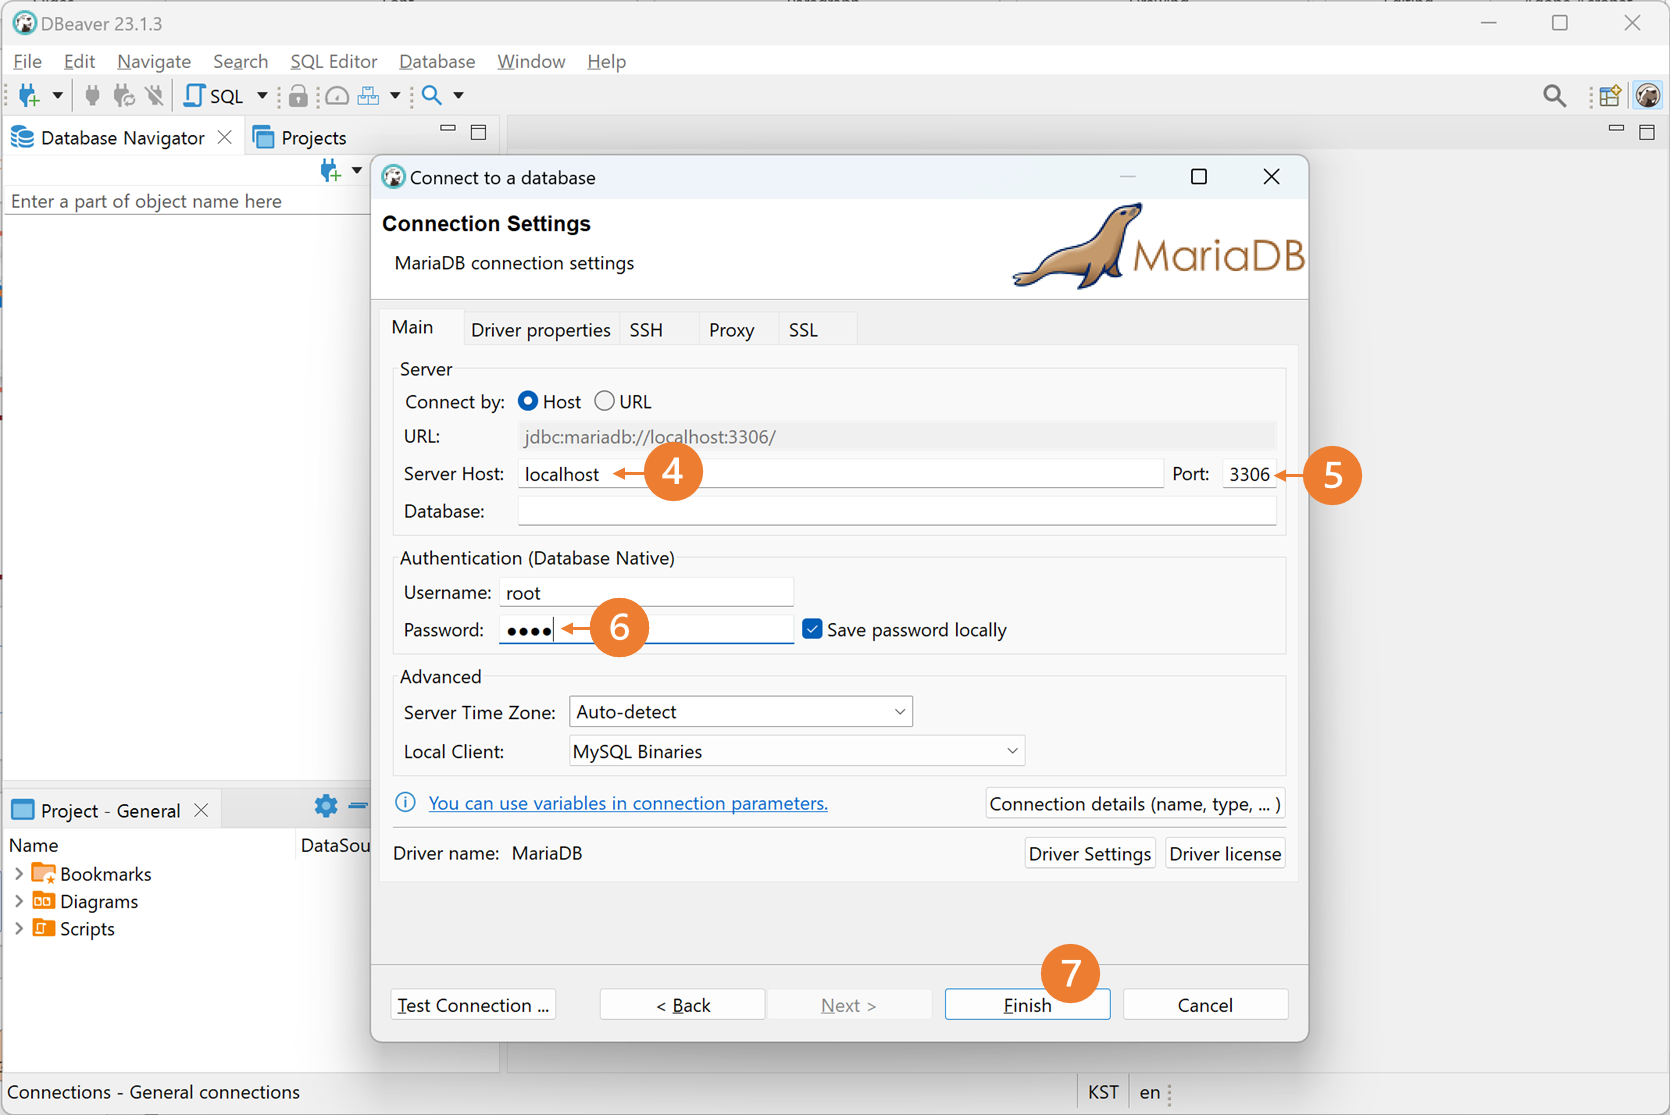Click the Reconnect plug icon with refresh arrows
Viewport: 1670px width, 1115px height.
point(123,95)
